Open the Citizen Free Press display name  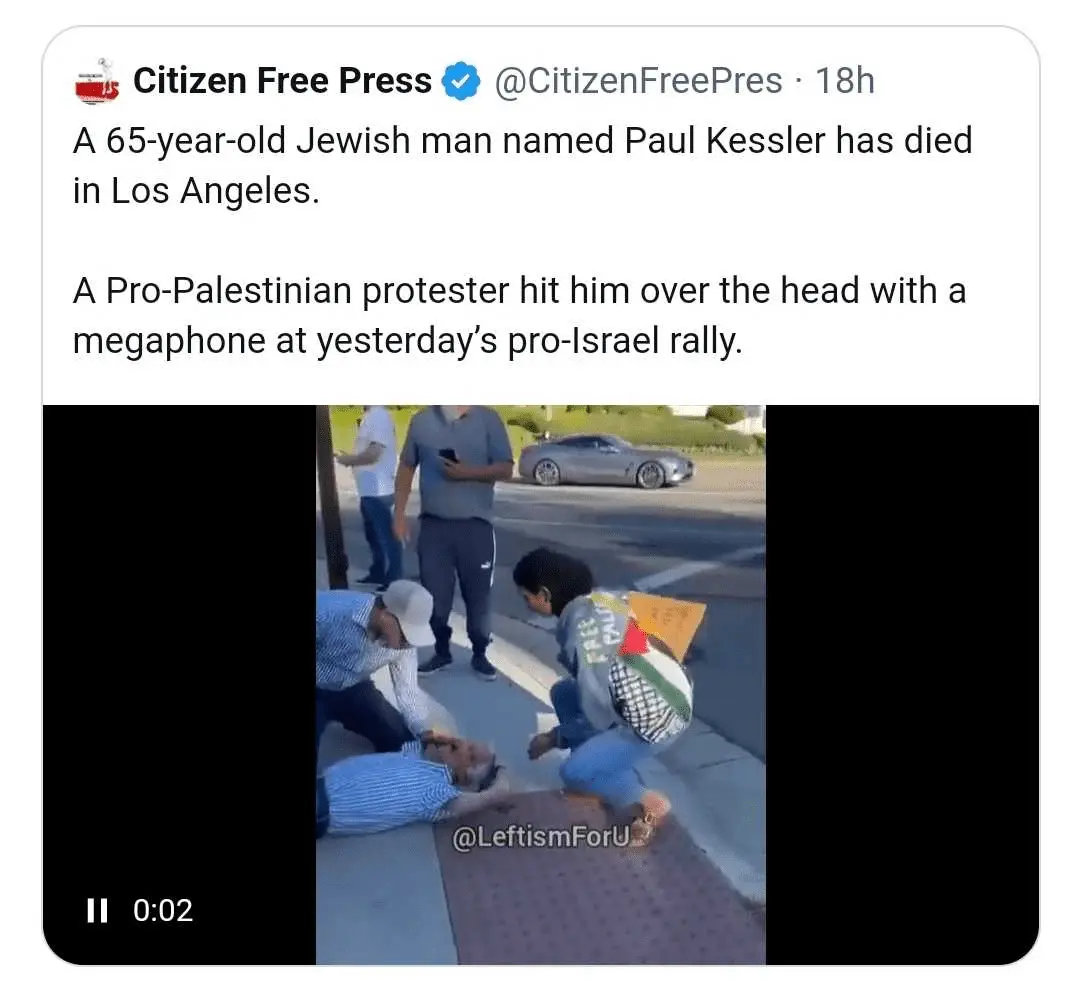pyautogui.click(x=282, y=81)
